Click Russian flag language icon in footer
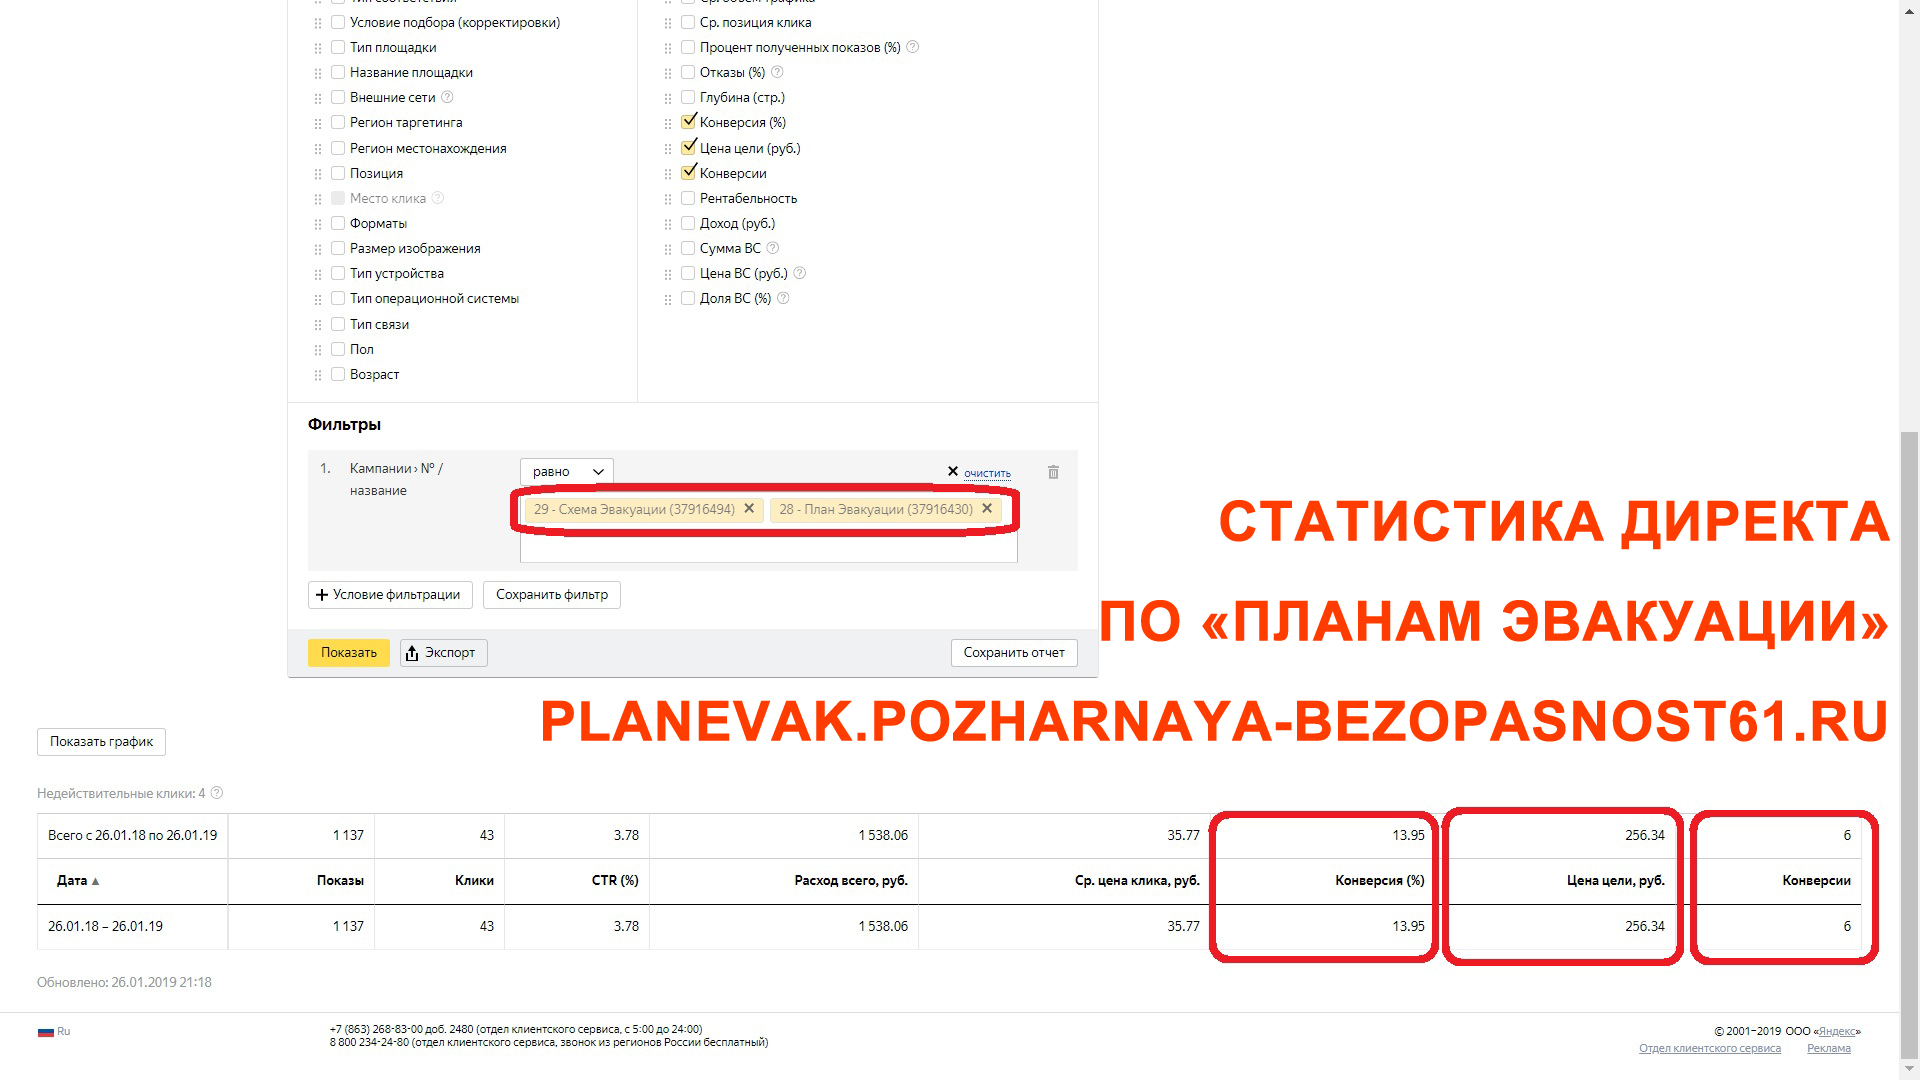 point(46,1030)
